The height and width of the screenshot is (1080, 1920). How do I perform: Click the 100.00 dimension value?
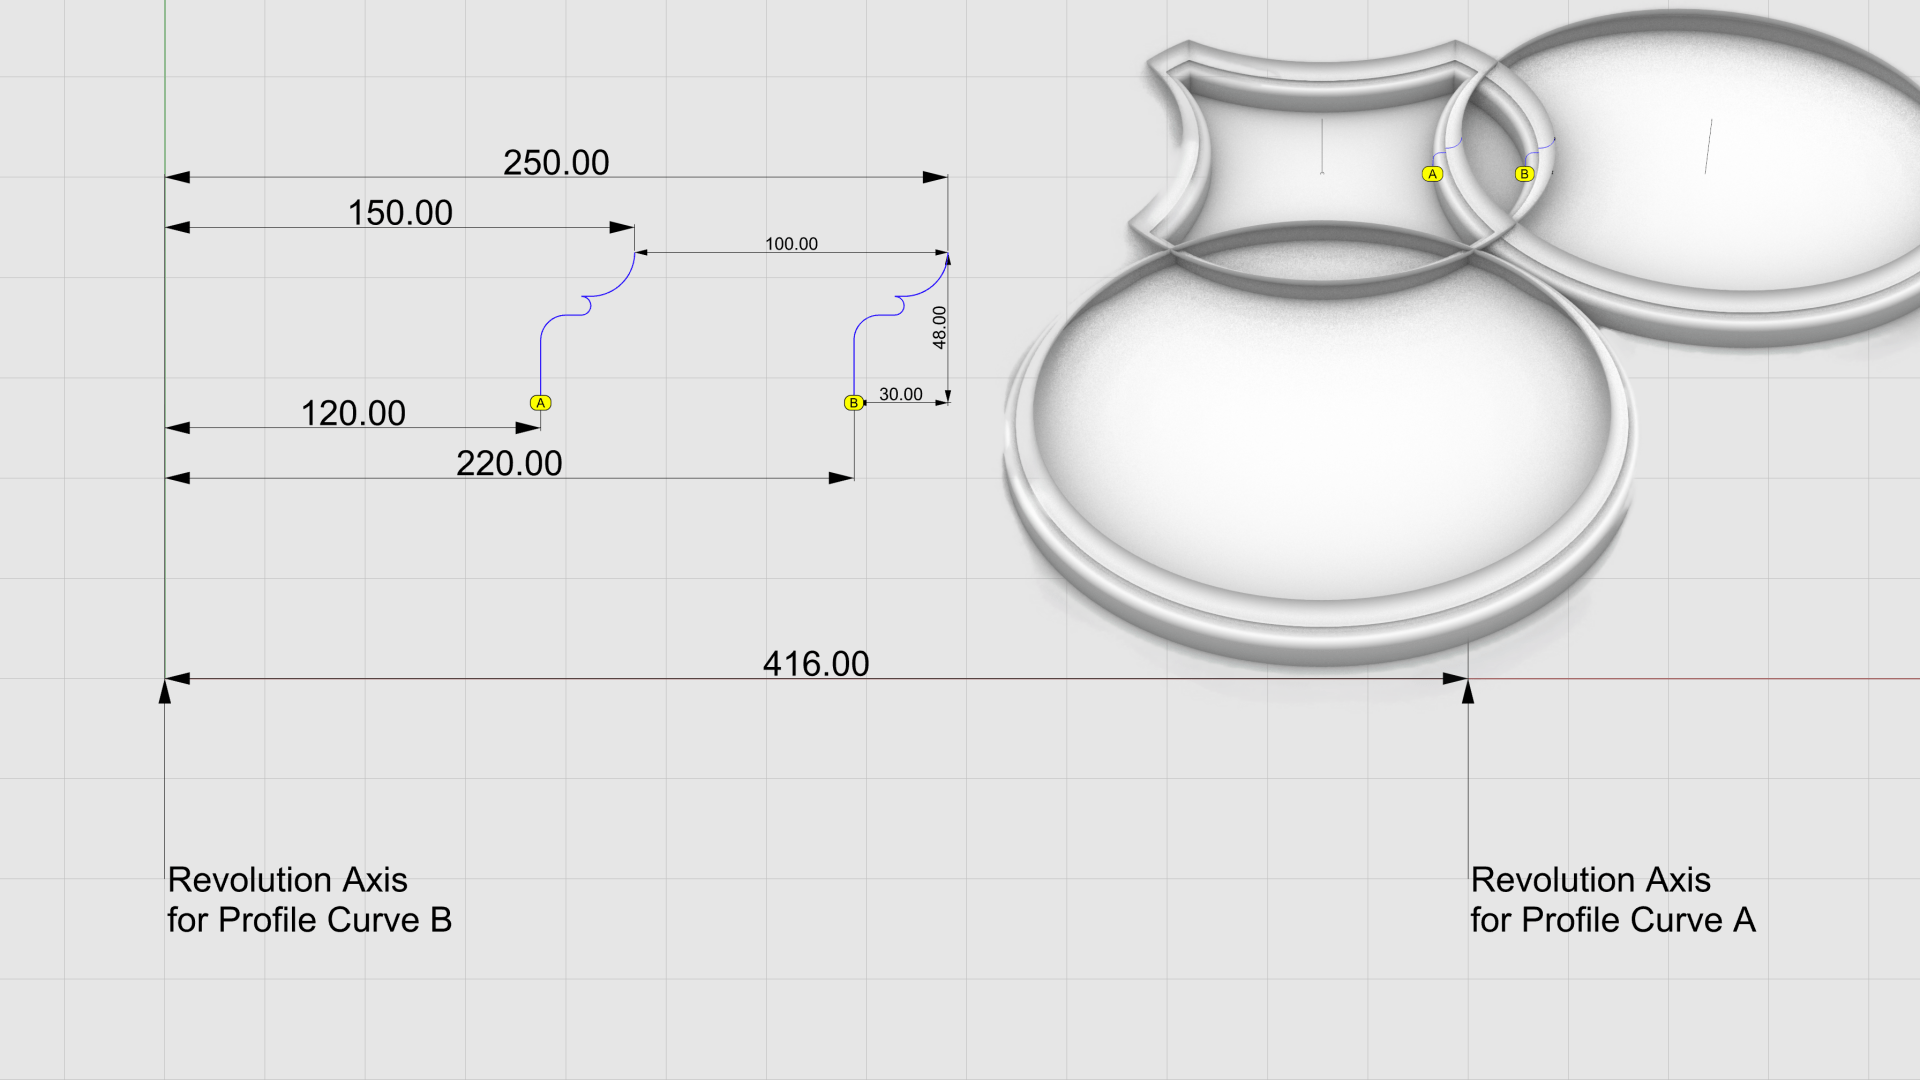tap(791, 244)
